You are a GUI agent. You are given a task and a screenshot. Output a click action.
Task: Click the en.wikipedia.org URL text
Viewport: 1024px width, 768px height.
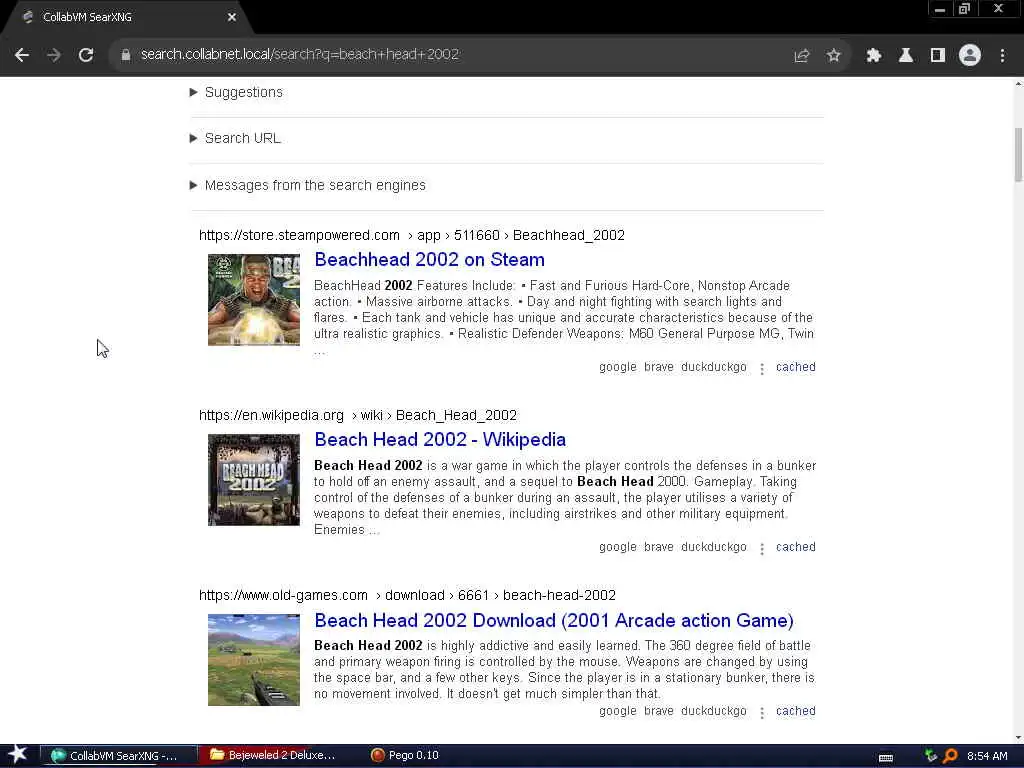pyautogui.click(x=271, y=415)
